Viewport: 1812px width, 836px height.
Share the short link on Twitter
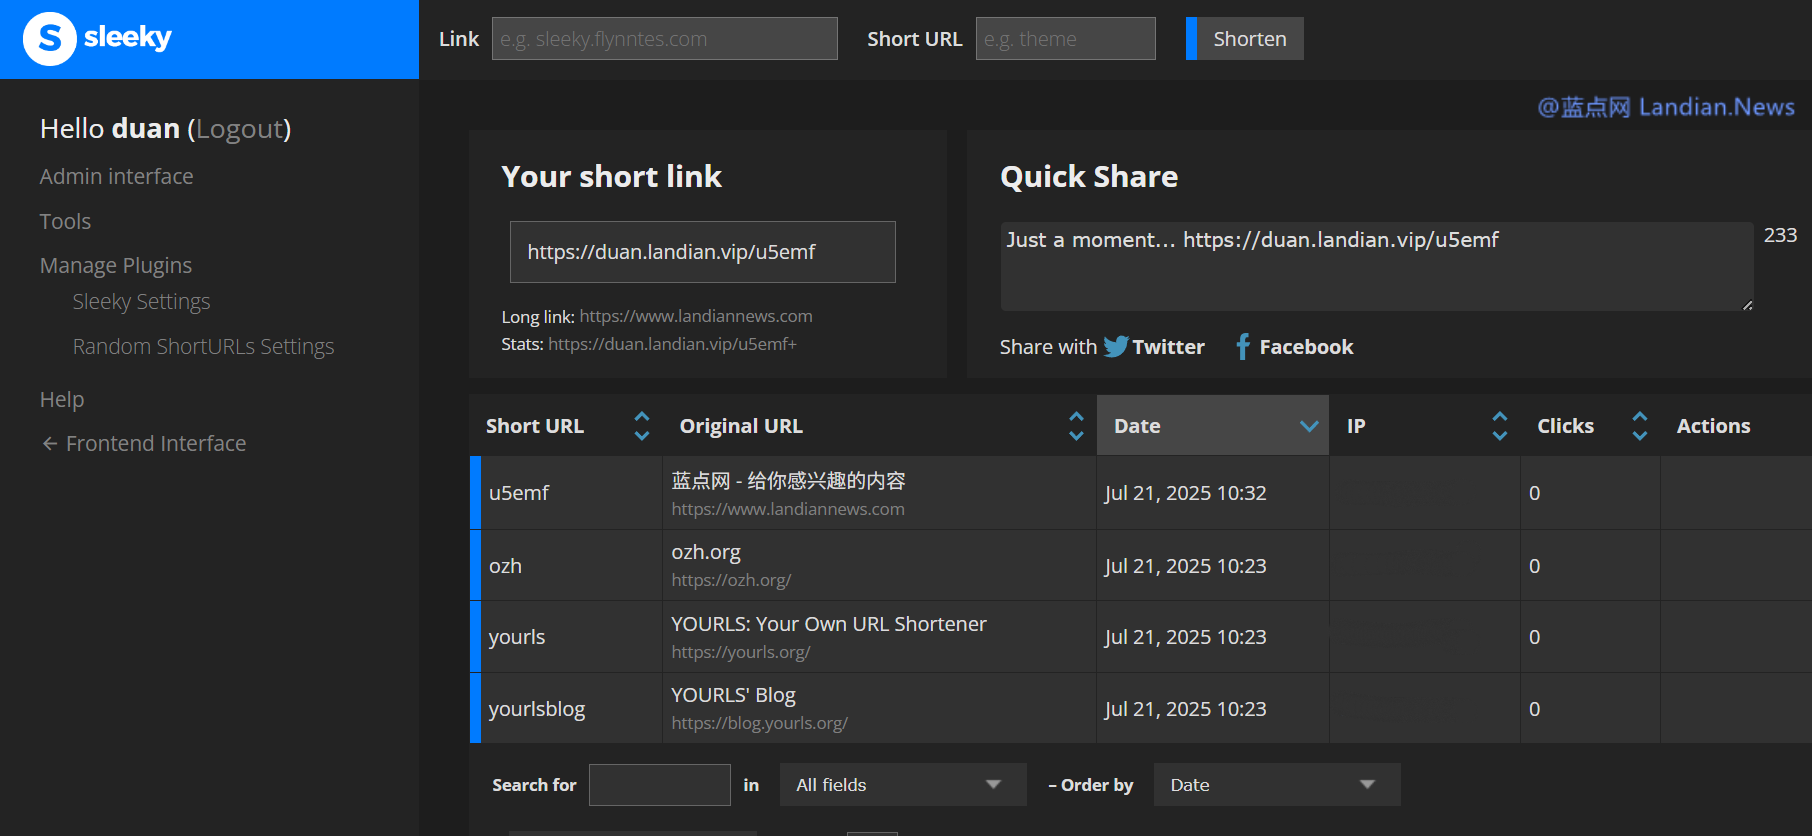(x=1154, y=347)
